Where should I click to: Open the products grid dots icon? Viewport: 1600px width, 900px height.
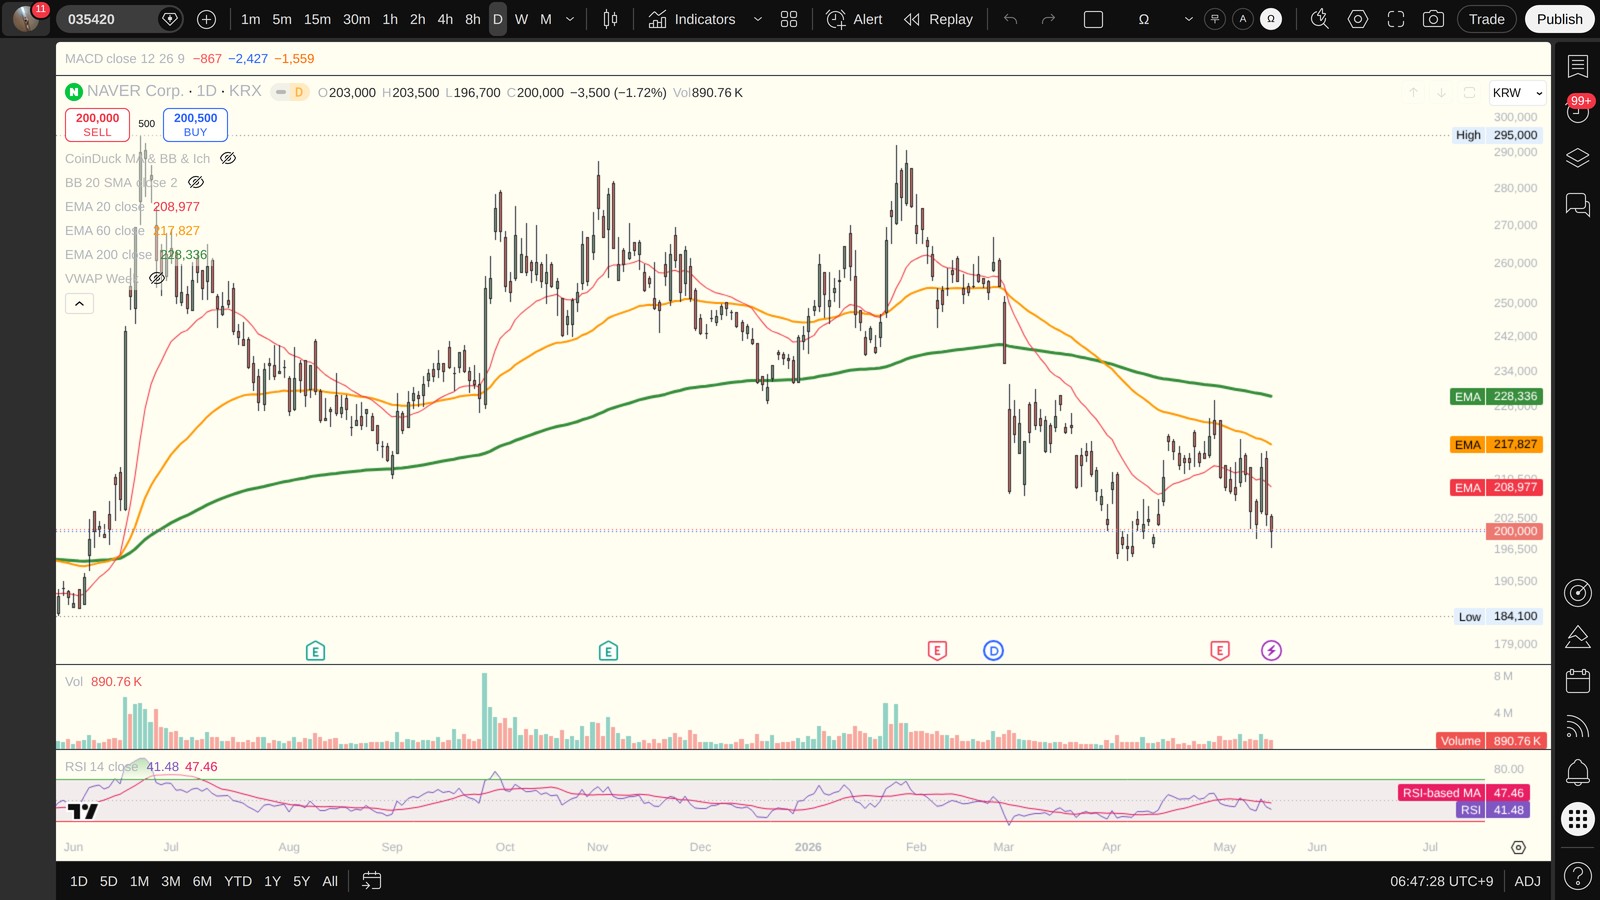1577,819
